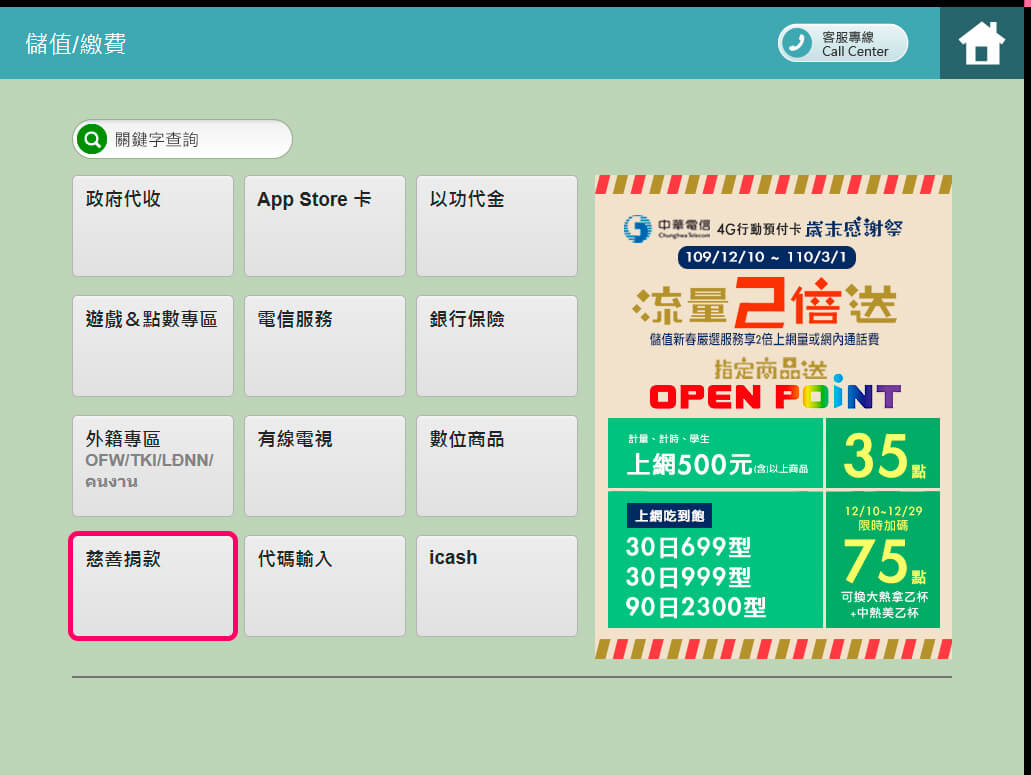The image size is (1031, 775).
Task: Choose the icash tile
Action: coord(496,586)
